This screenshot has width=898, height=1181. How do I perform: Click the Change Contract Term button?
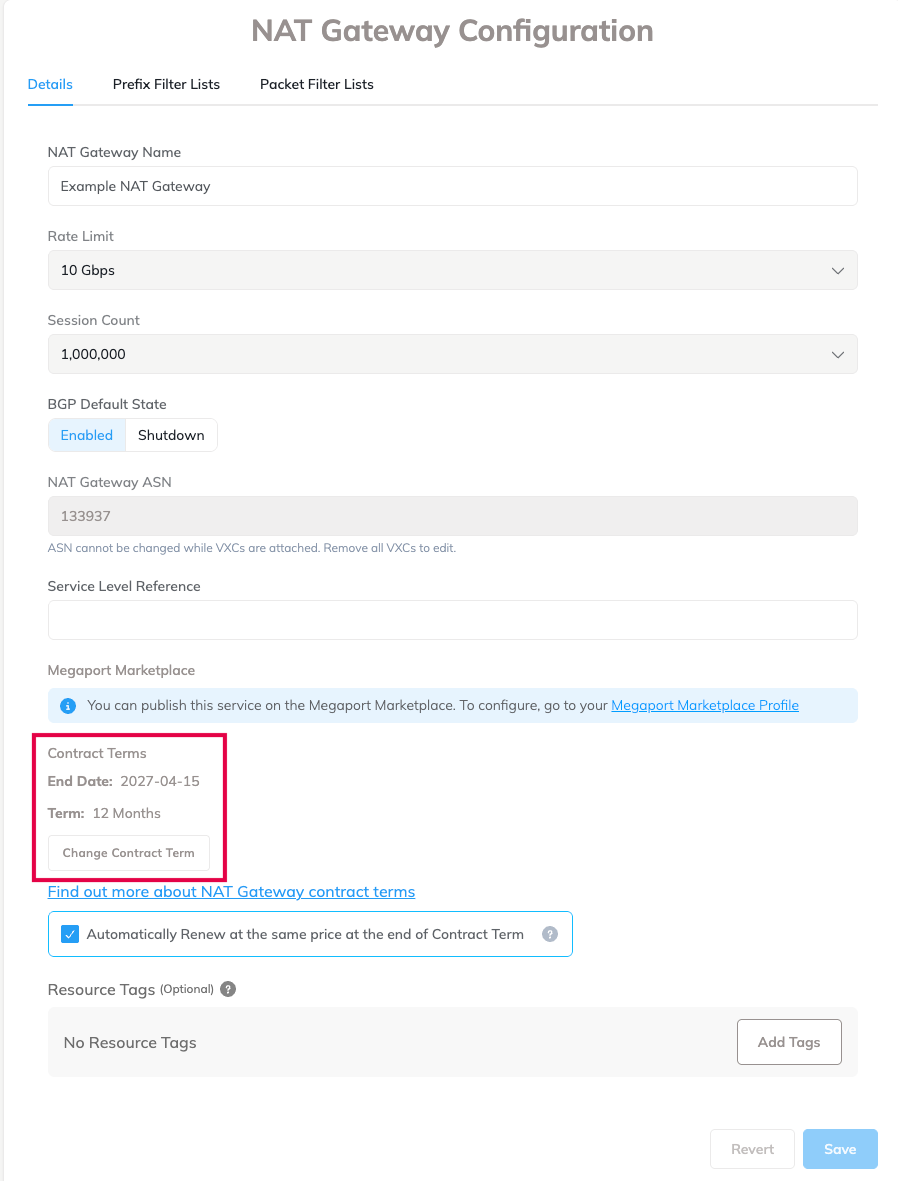click(128, 853)
